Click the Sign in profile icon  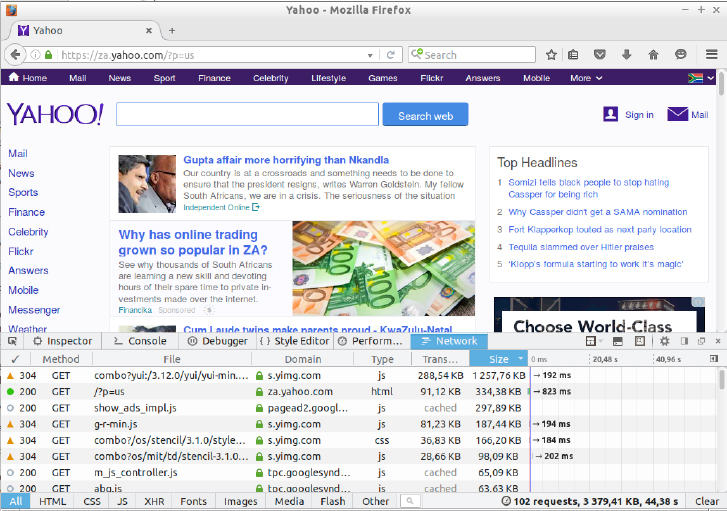click(x=611, y=114)
